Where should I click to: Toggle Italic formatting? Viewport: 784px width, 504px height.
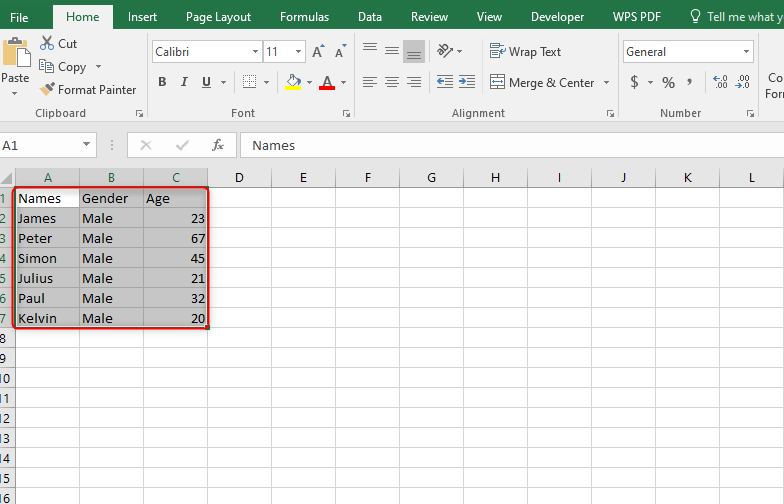pyautogui.click(x=184, y=82)
